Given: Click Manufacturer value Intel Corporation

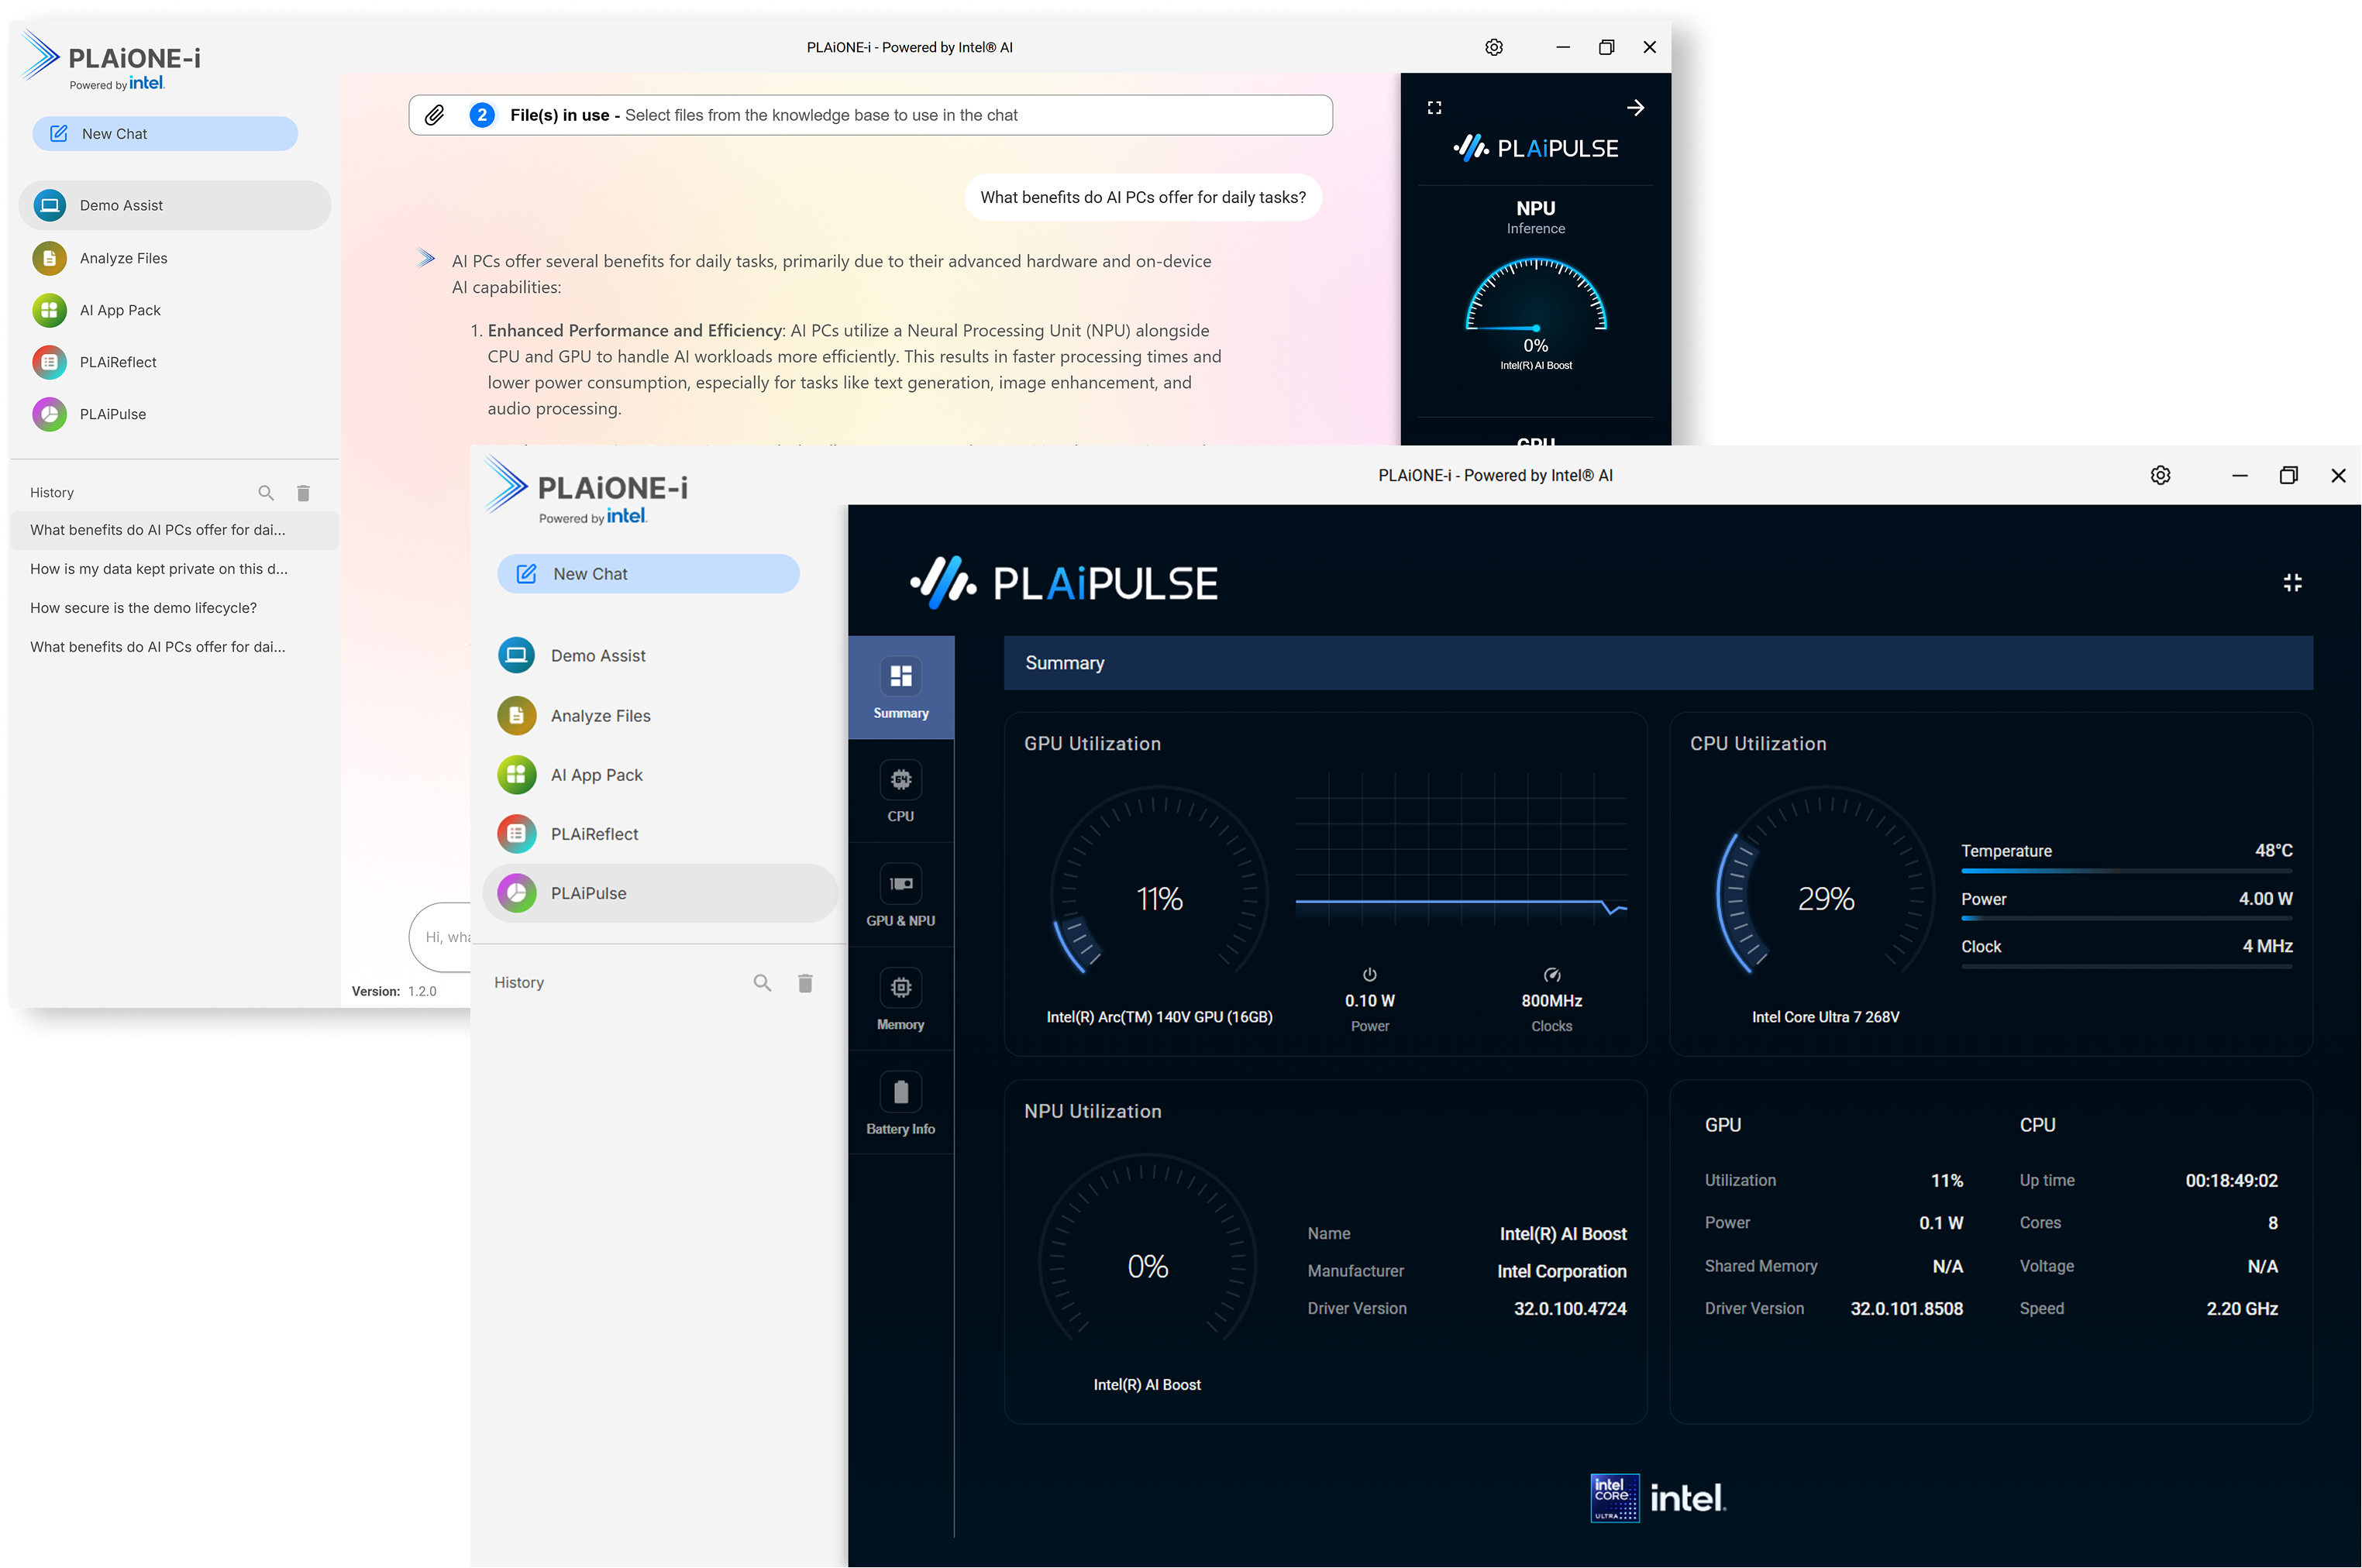Looking at the screenshot, I should click(x=1561, y=1271).
